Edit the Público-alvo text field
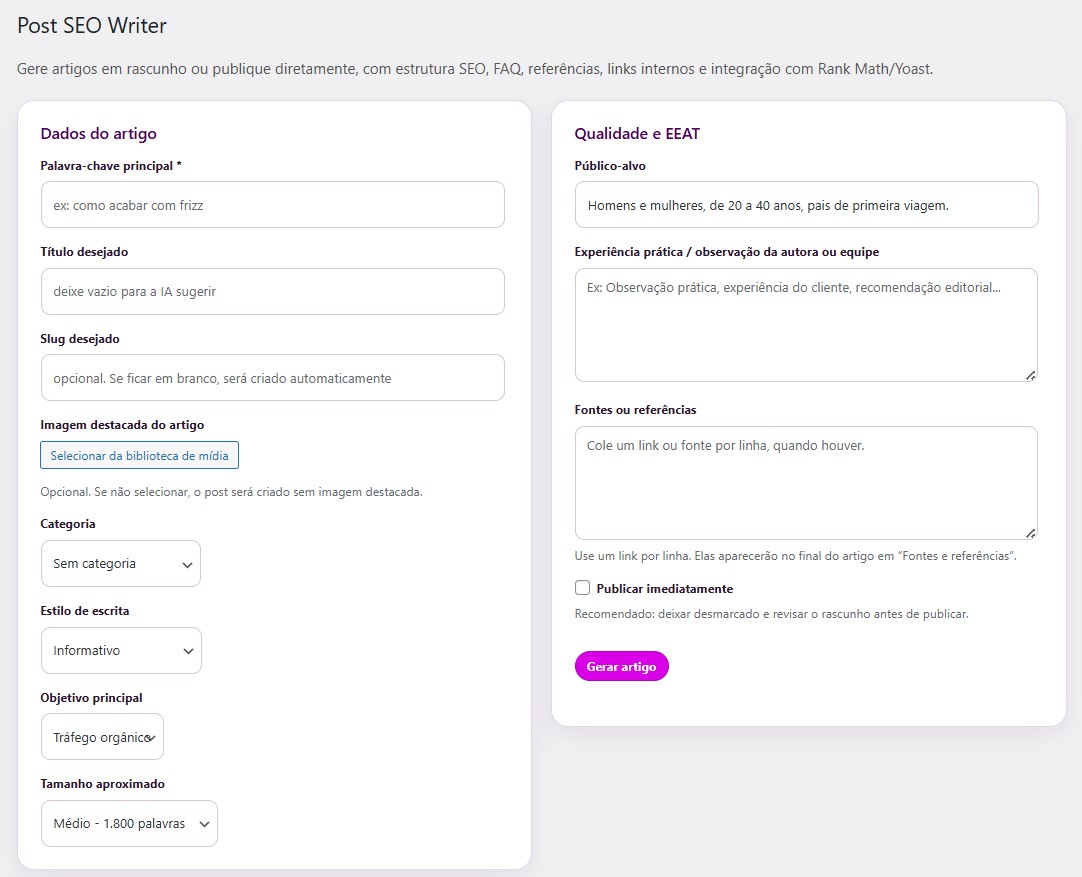 [x=806, y=205]
